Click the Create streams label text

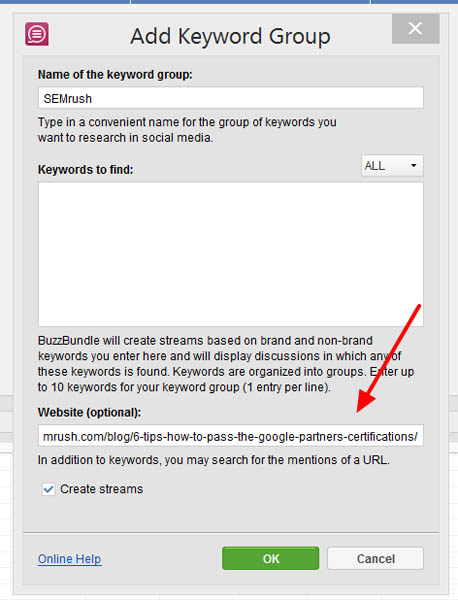(101, 489)
